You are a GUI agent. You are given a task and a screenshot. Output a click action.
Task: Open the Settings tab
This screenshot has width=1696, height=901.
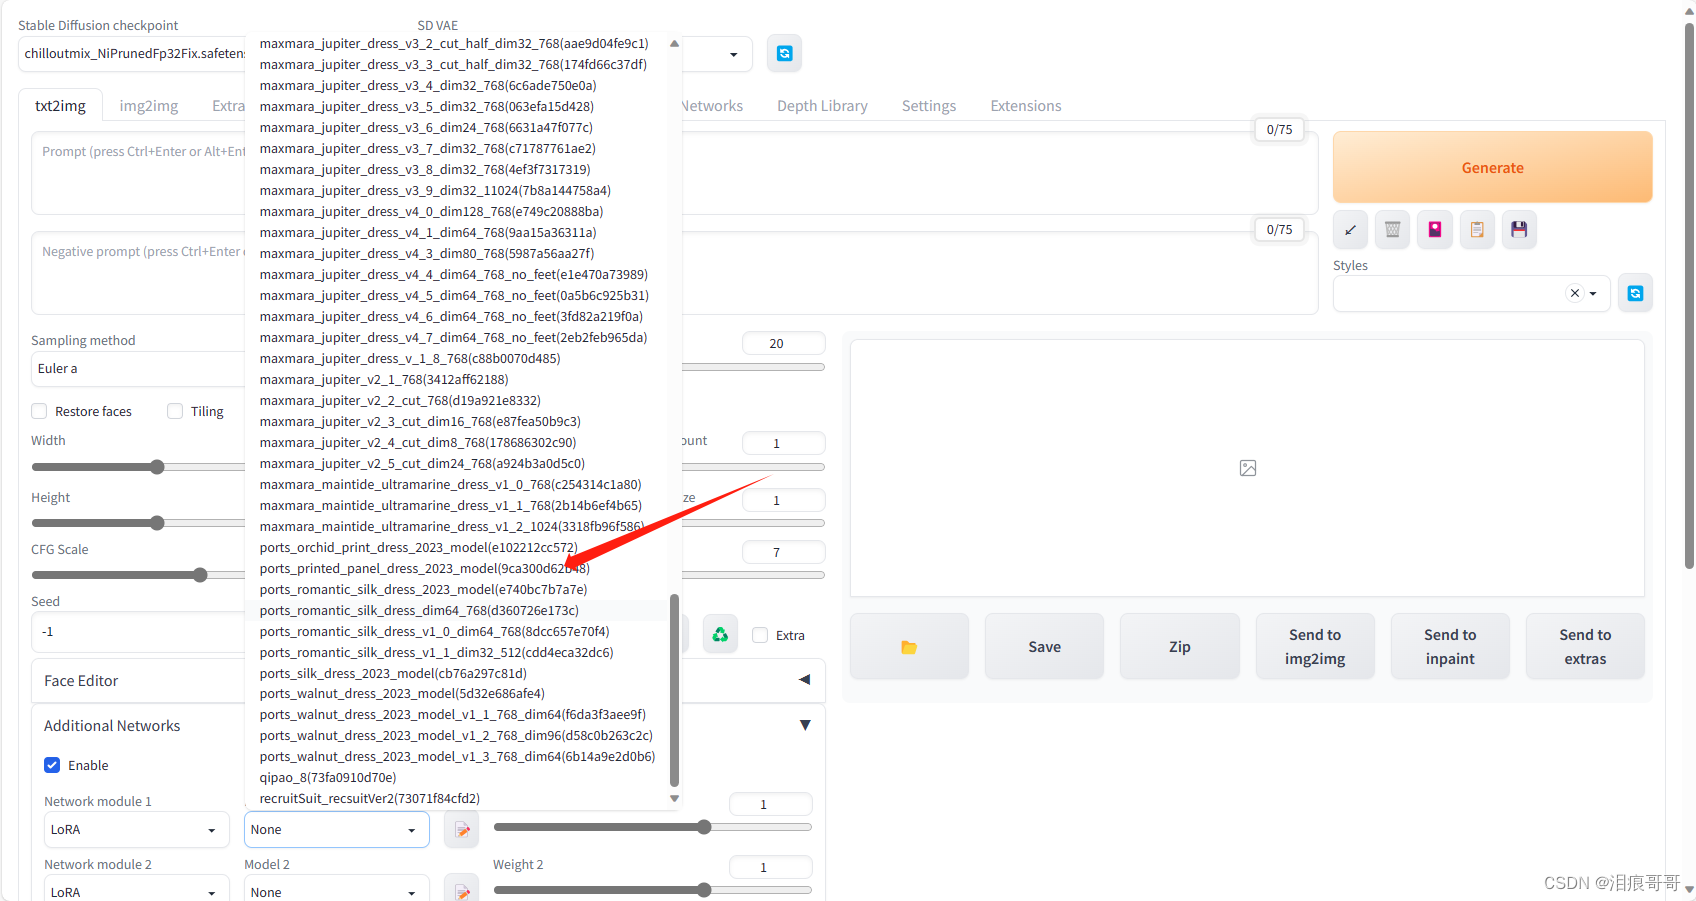click(x=929, y=106)
